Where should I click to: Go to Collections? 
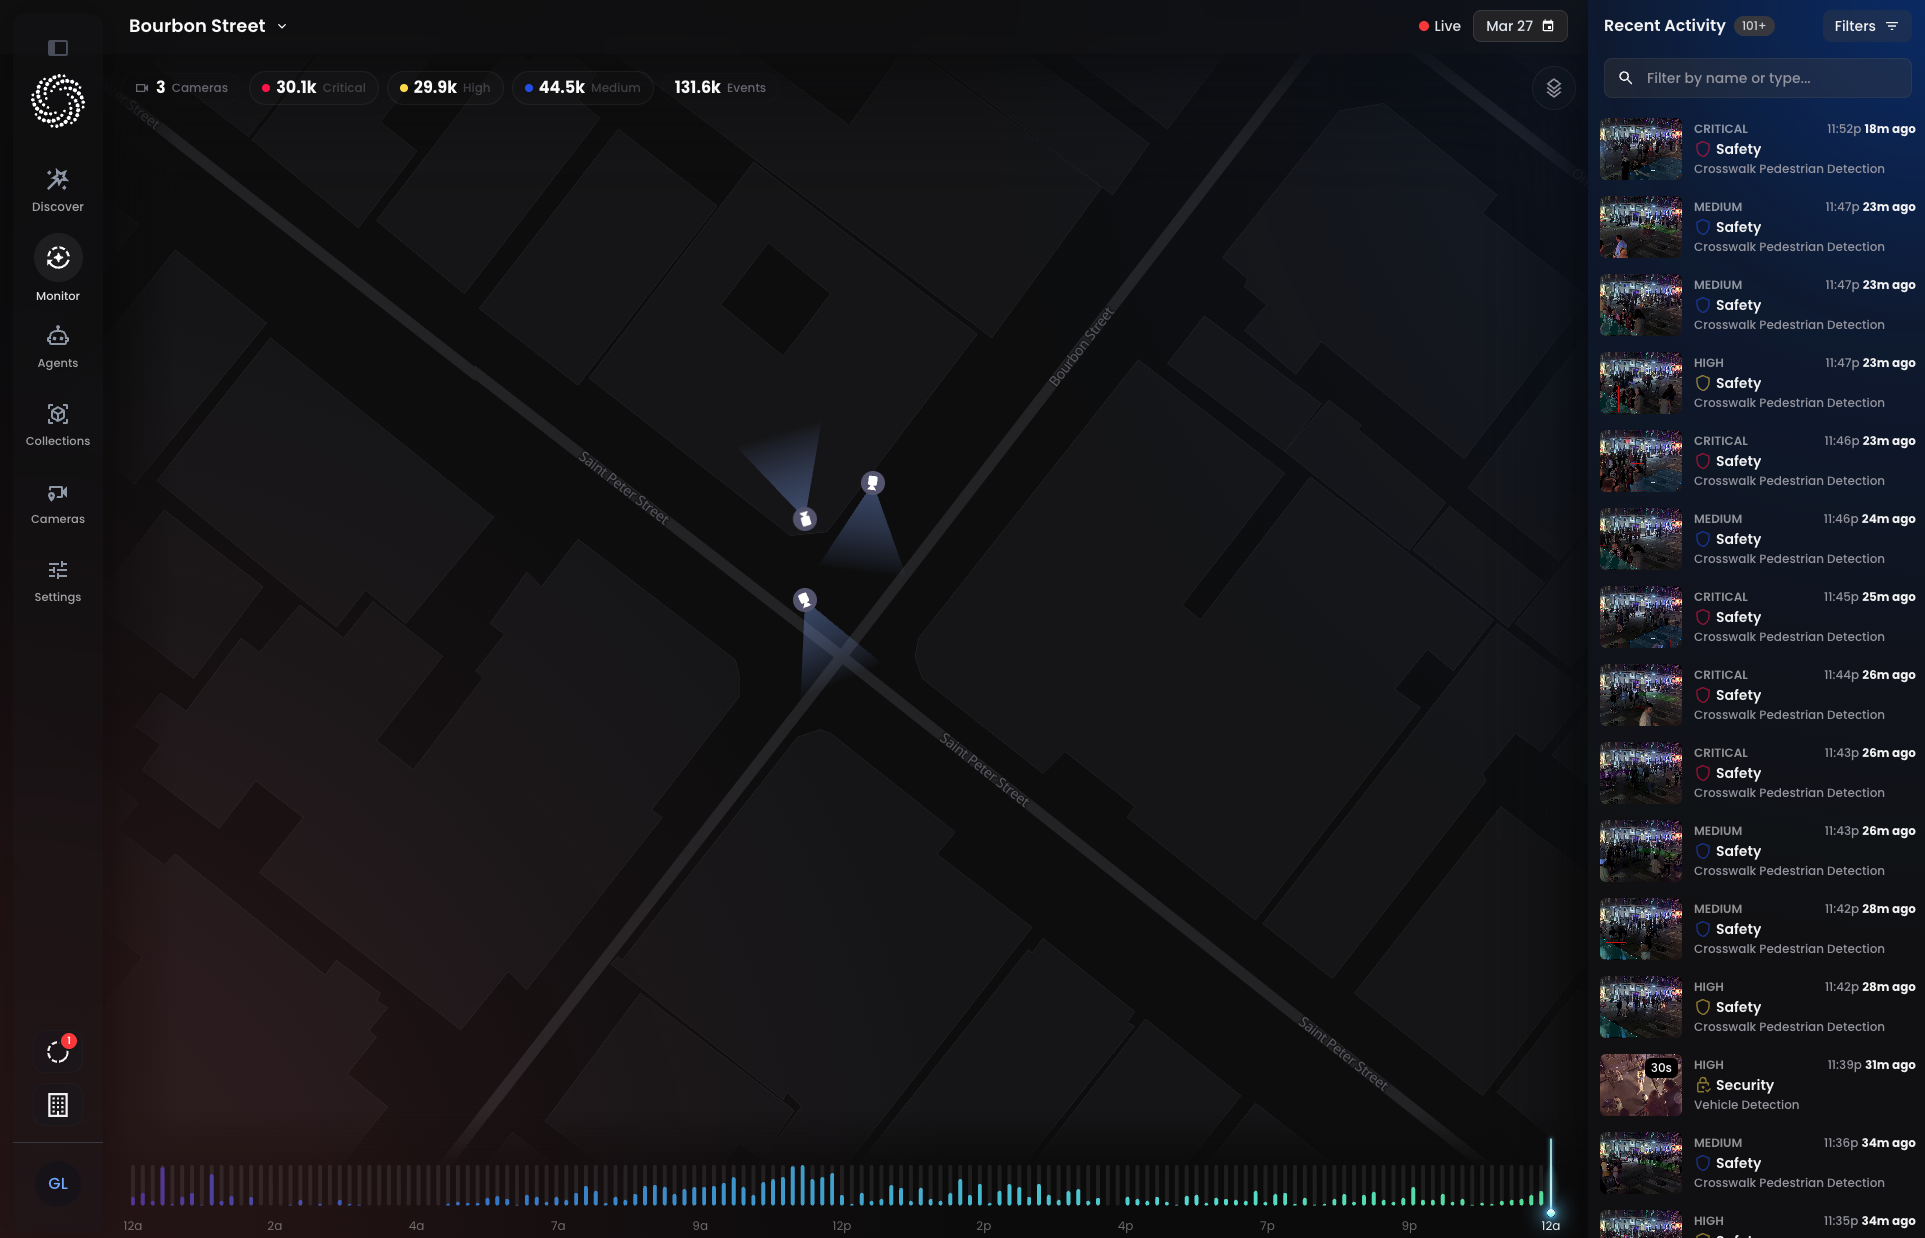(x=58, y=425)
